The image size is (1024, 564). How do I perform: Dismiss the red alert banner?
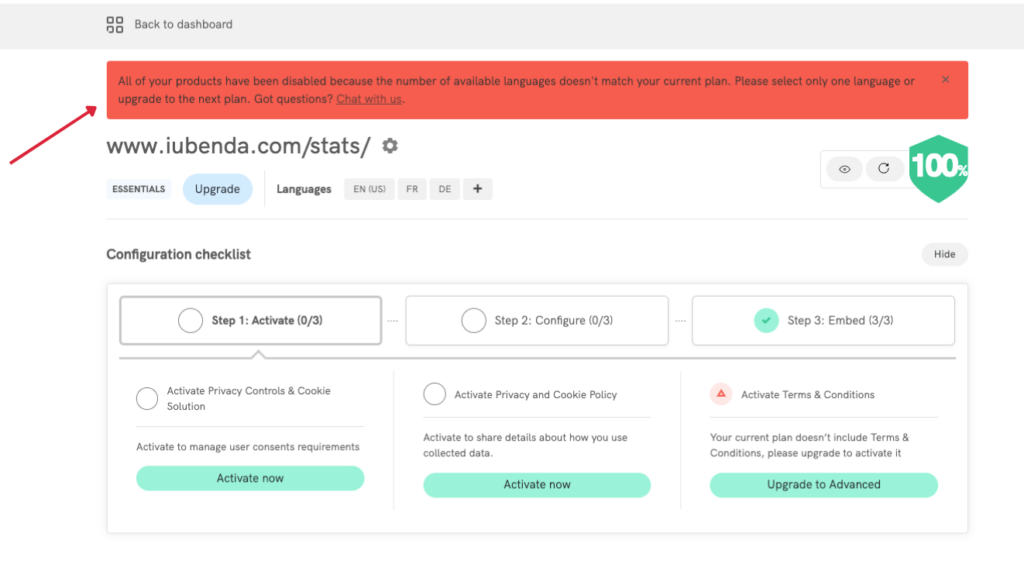click(946, 80)
